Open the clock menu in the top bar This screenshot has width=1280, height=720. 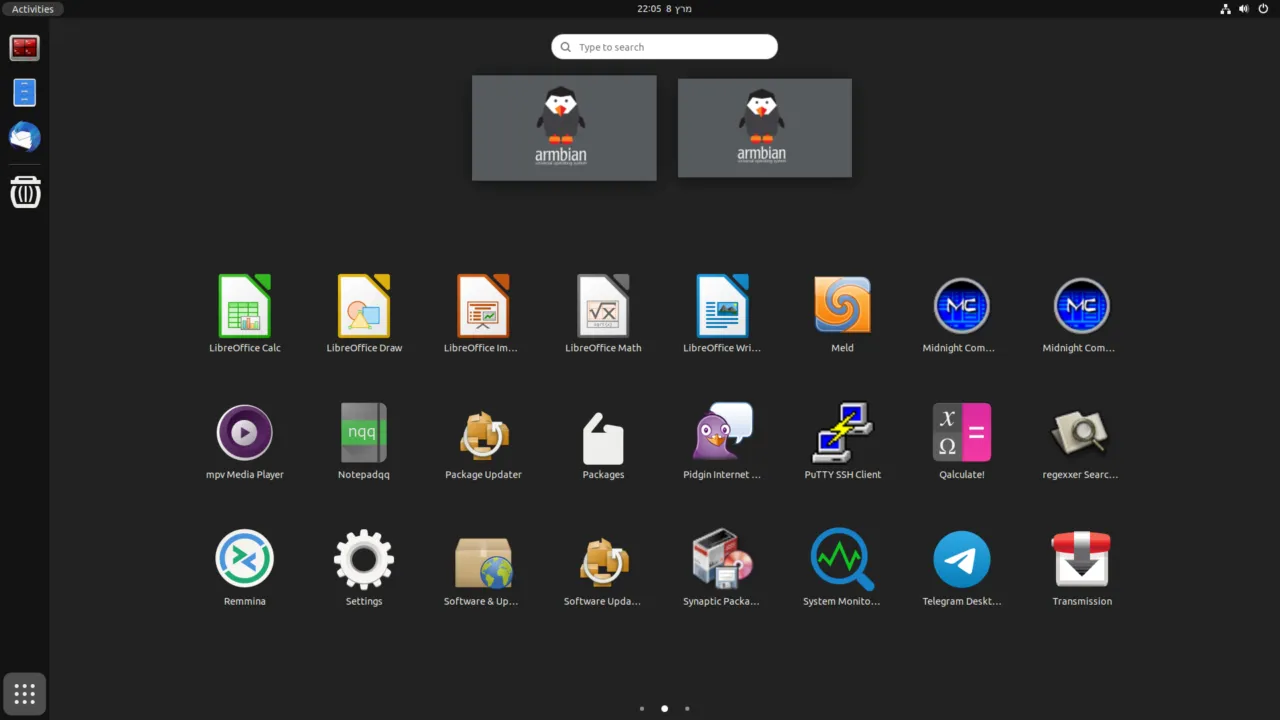point(663,8)
